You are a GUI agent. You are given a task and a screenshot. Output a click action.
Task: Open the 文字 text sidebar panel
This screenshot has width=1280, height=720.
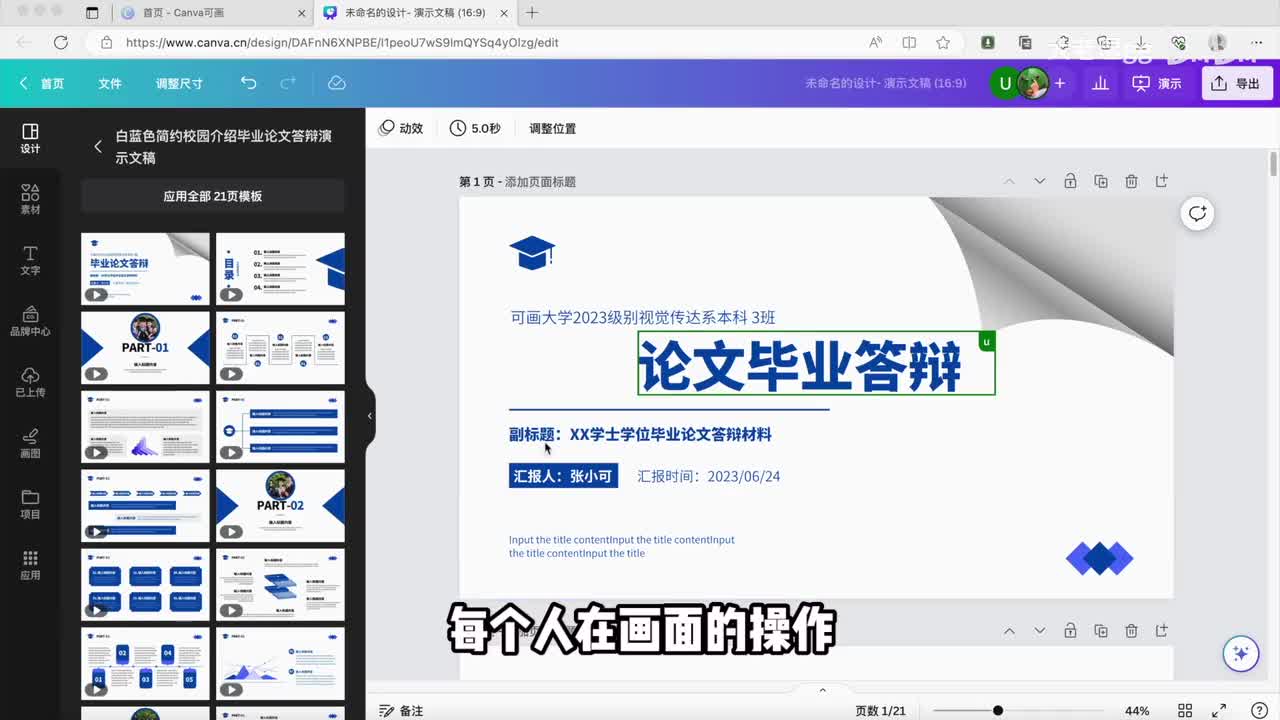30,260
